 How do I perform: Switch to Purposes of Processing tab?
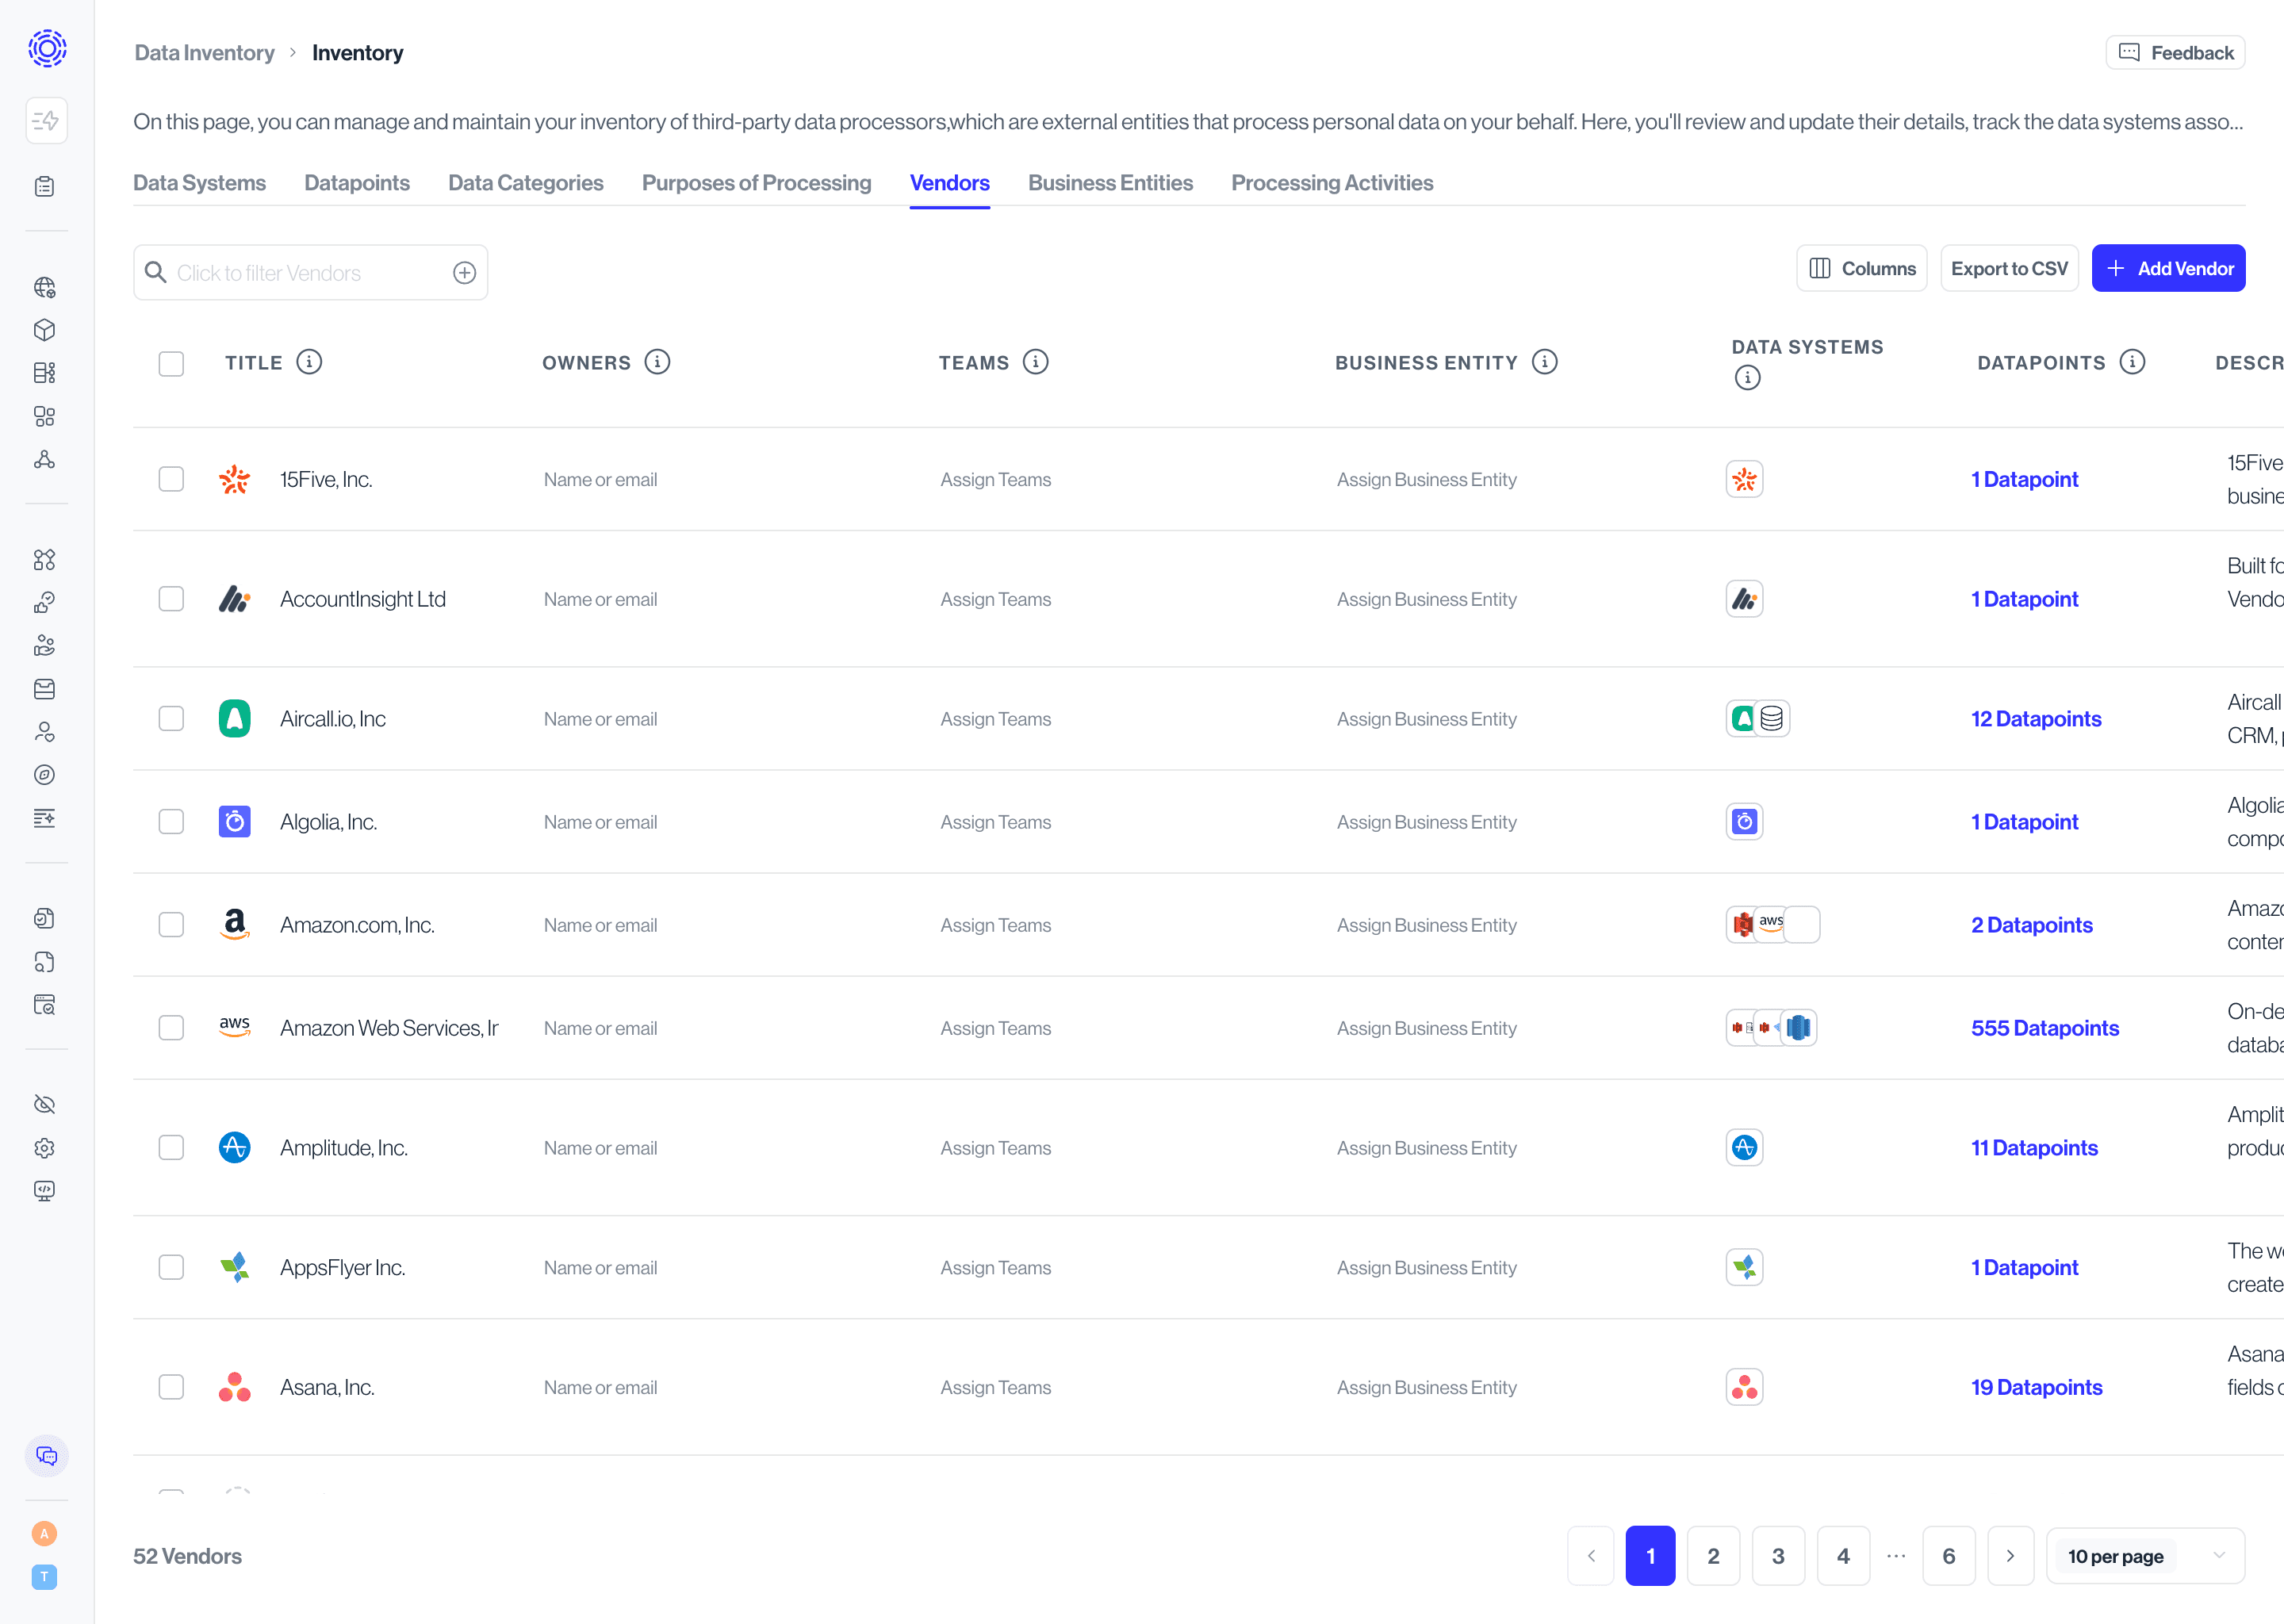(x=756, y=183)
